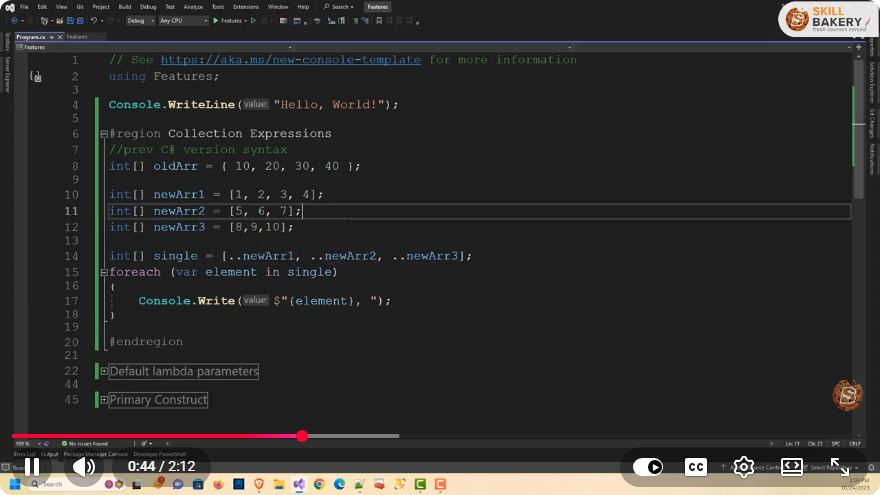This screenshot has height=495, width=880.
Task: Open the video settings gear
Action: tap(744, 467)
